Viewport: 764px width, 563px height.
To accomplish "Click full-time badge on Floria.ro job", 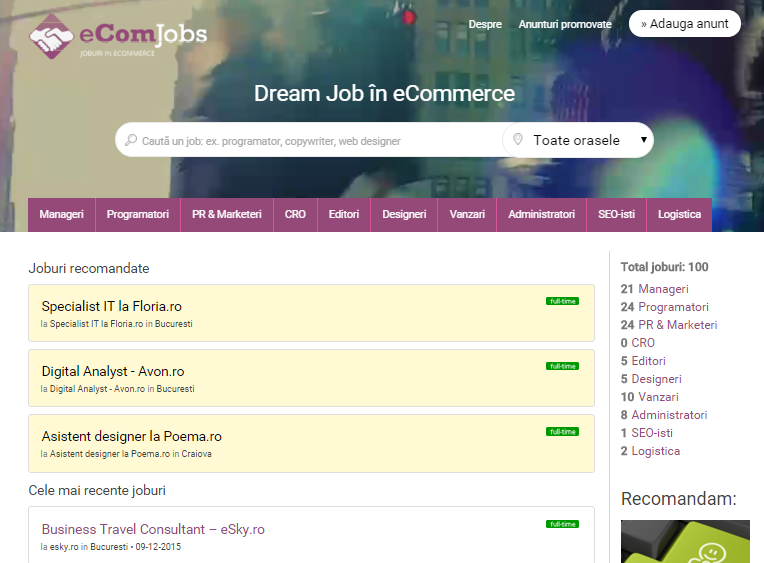I will tap(562, 301).
